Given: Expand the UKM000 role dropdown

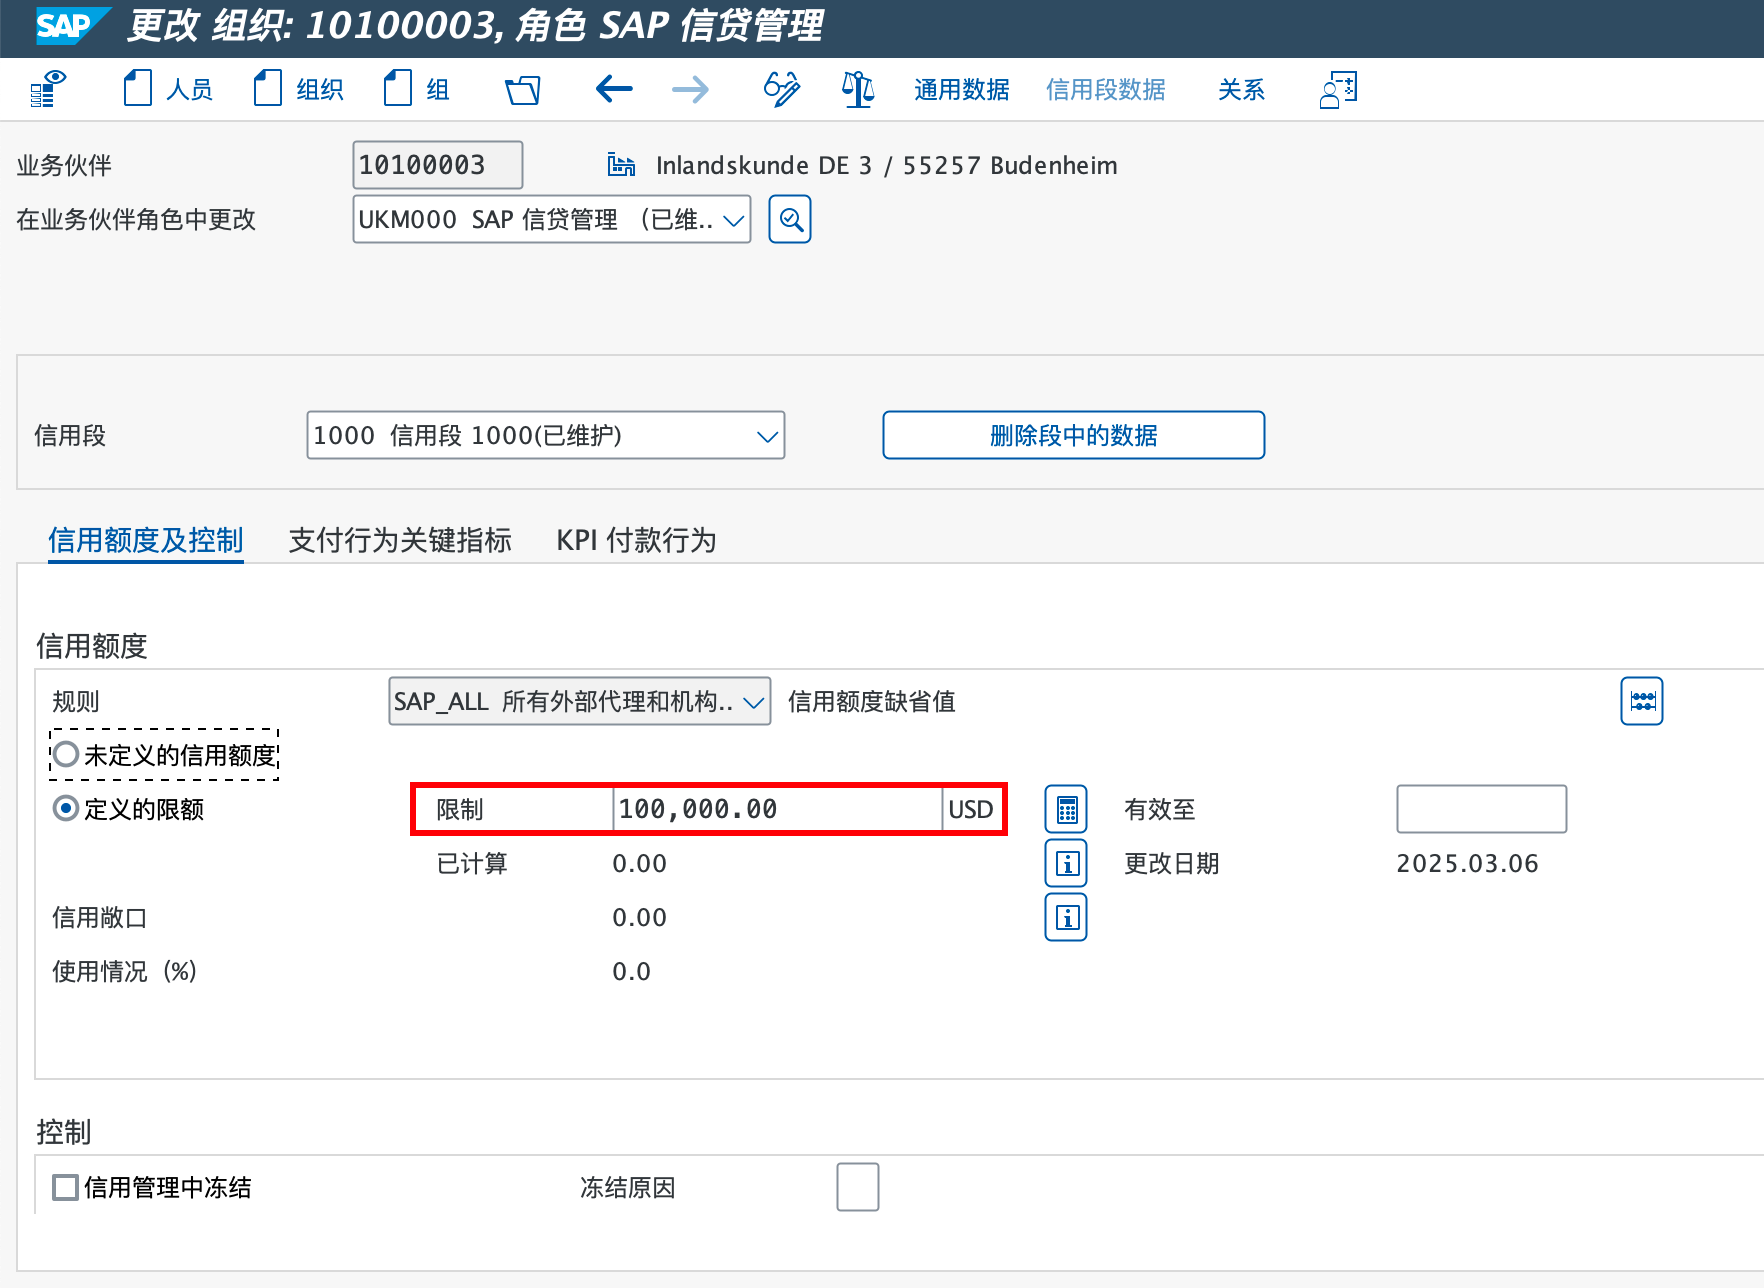Looking at the screenshot, I should (734, 220).
